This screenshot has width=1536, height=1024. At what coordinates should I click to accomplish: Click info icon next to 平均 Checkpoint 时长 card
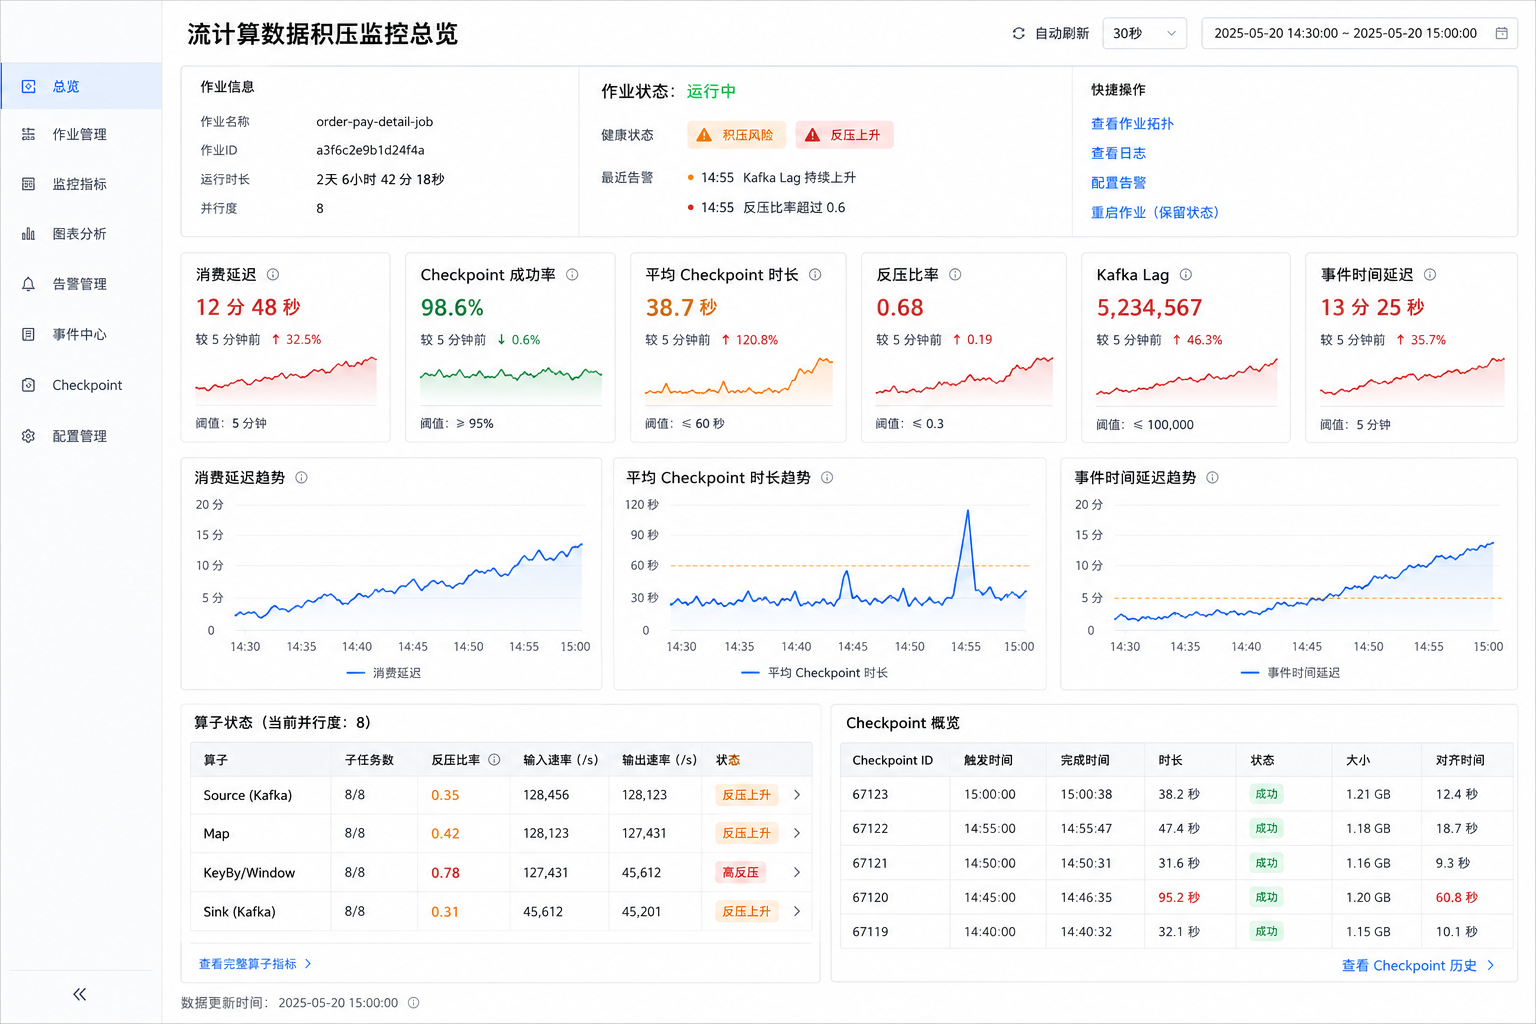pos(815,274)
